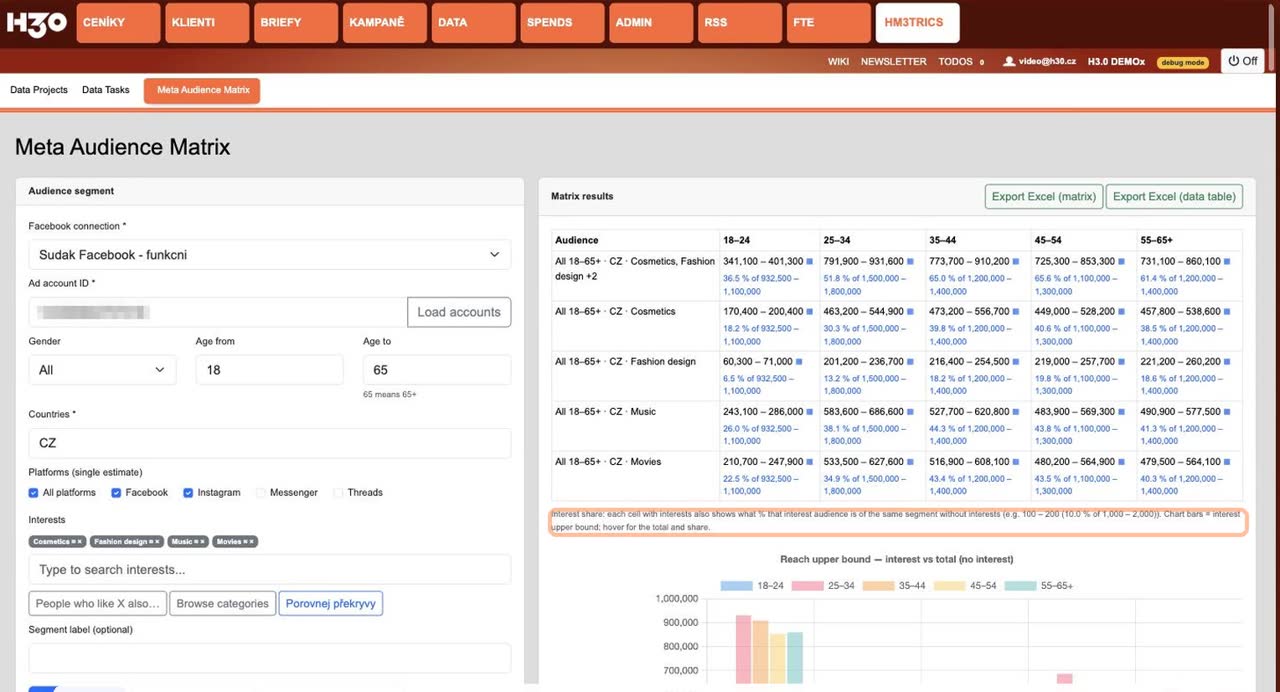Click the 35–44 legend color swatch
Screen dimensions: 1280x692
click(878, 586)
